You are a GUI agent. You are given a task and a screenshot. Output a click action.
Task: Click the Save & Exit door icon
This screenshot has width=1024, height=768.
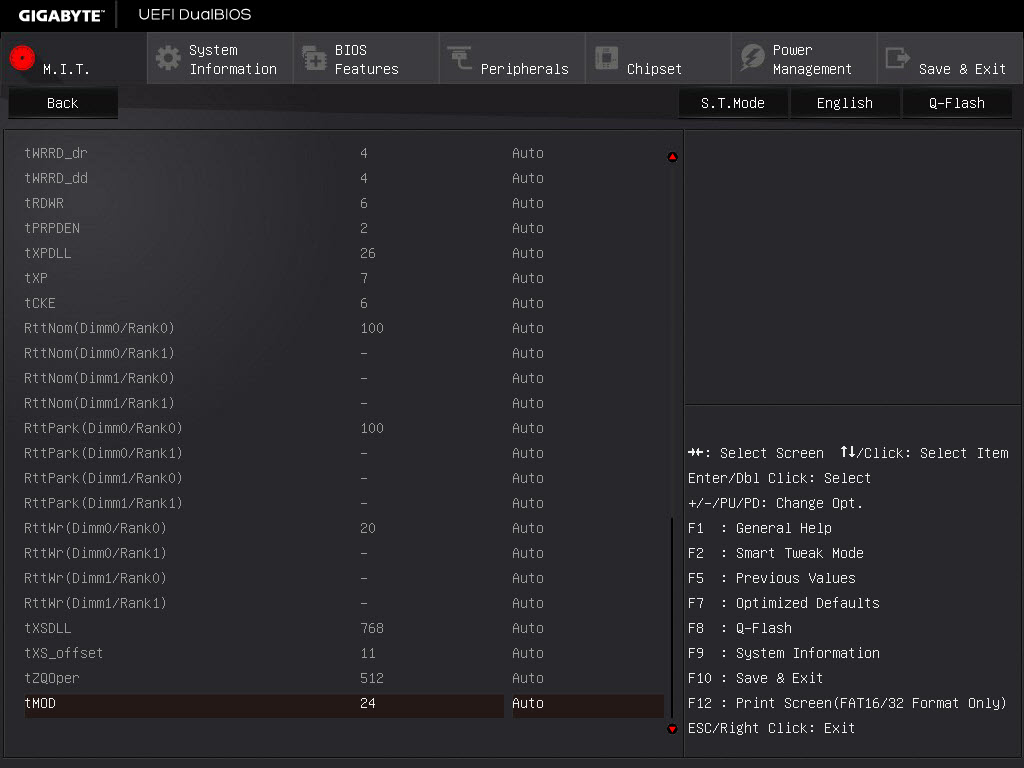(x=897, y=58)
